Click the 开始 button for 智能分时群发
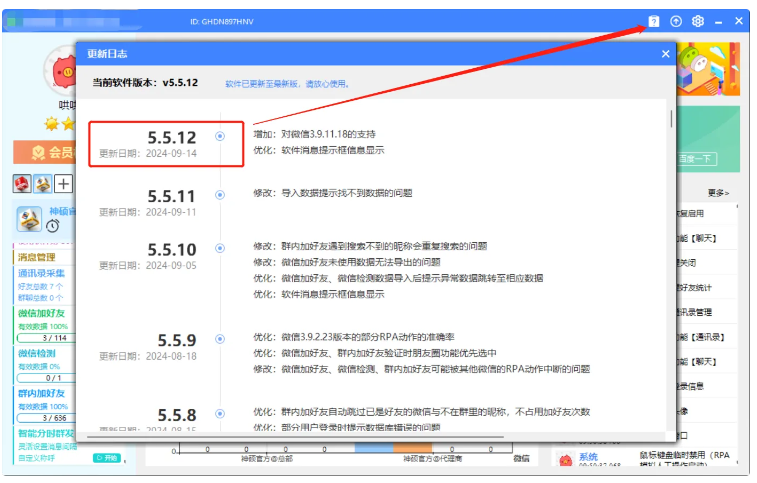The image size is (757, 483). [107, 458]
